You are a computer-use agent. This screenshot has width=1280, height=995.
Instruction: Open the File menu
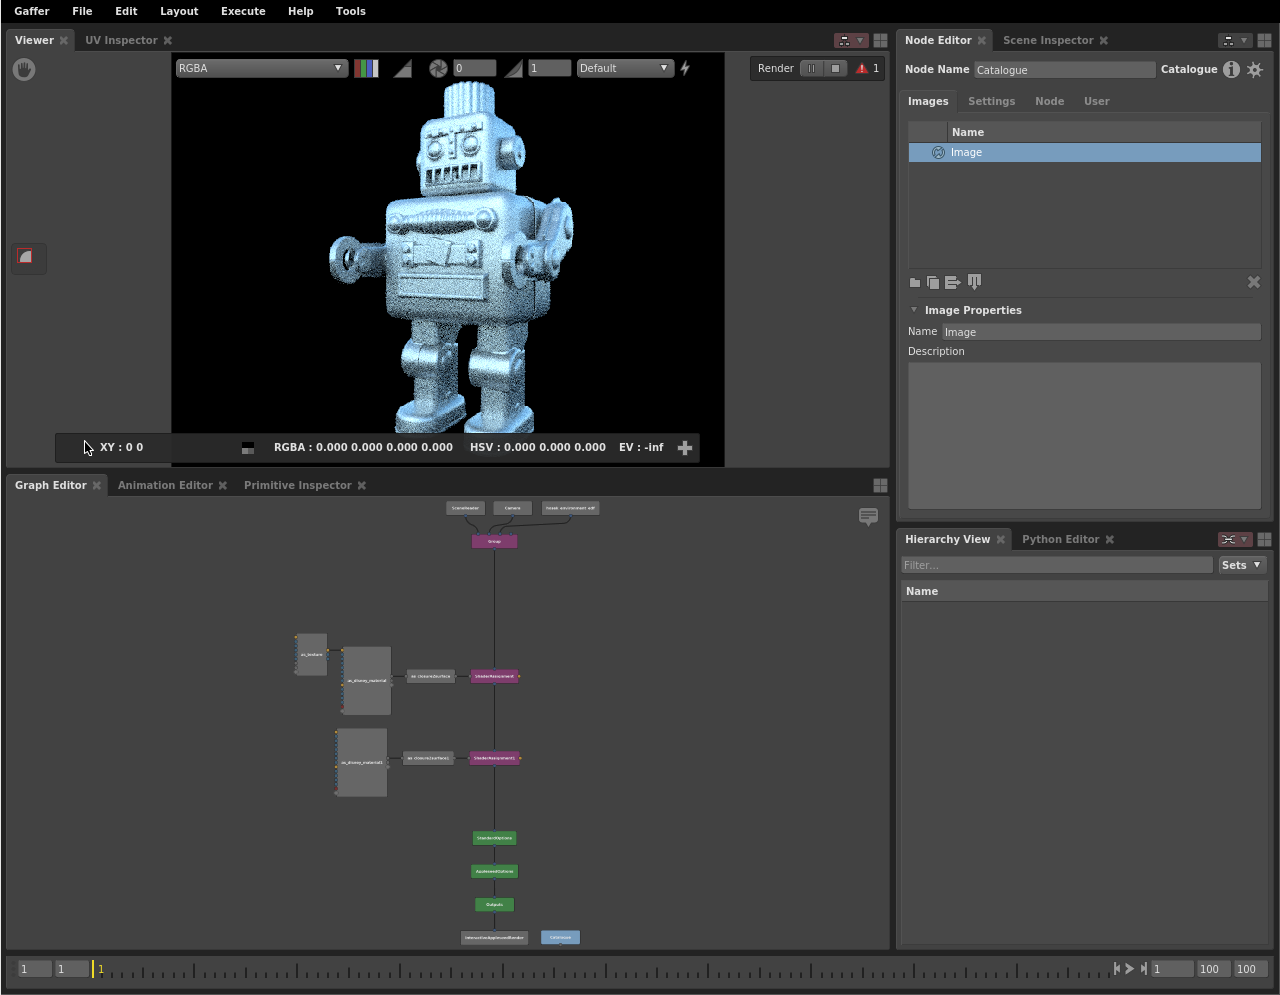click(82, 11)
